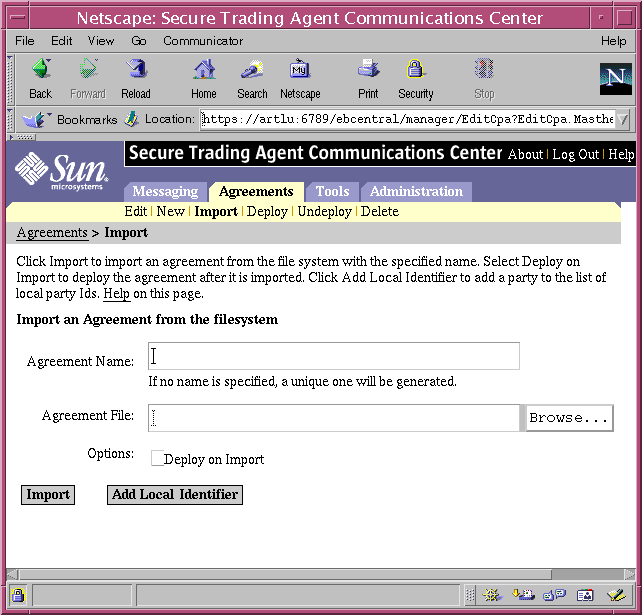Click the Import button
Screen dimensions: 642x615
coord(48,495)
